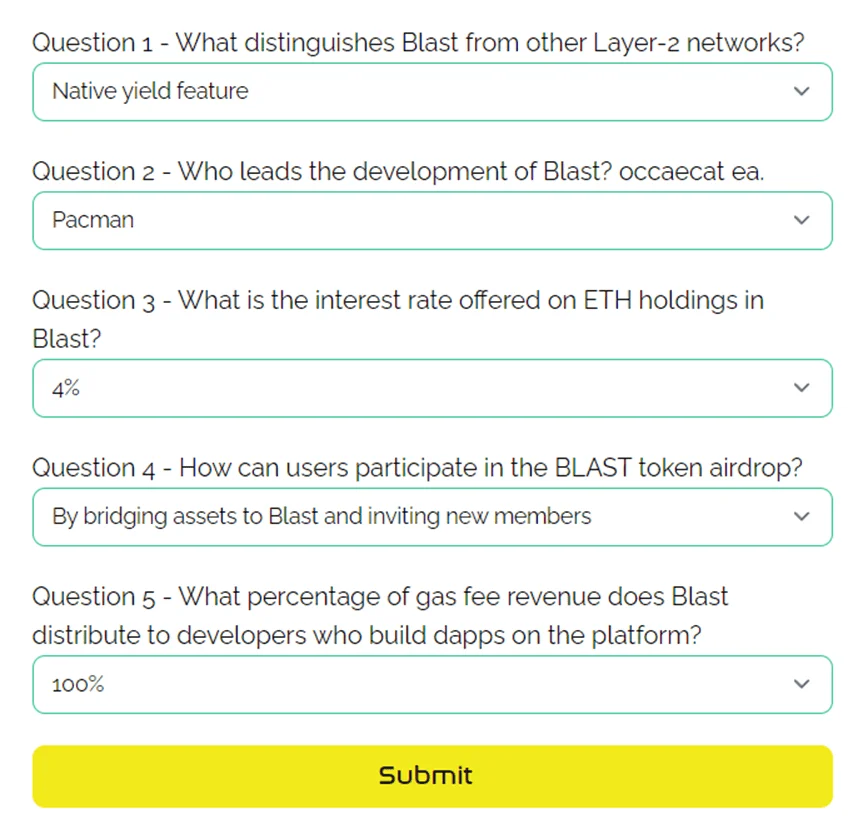Click the Question 4 airdrop label
The image size is (868, 839).
point(417,468)
